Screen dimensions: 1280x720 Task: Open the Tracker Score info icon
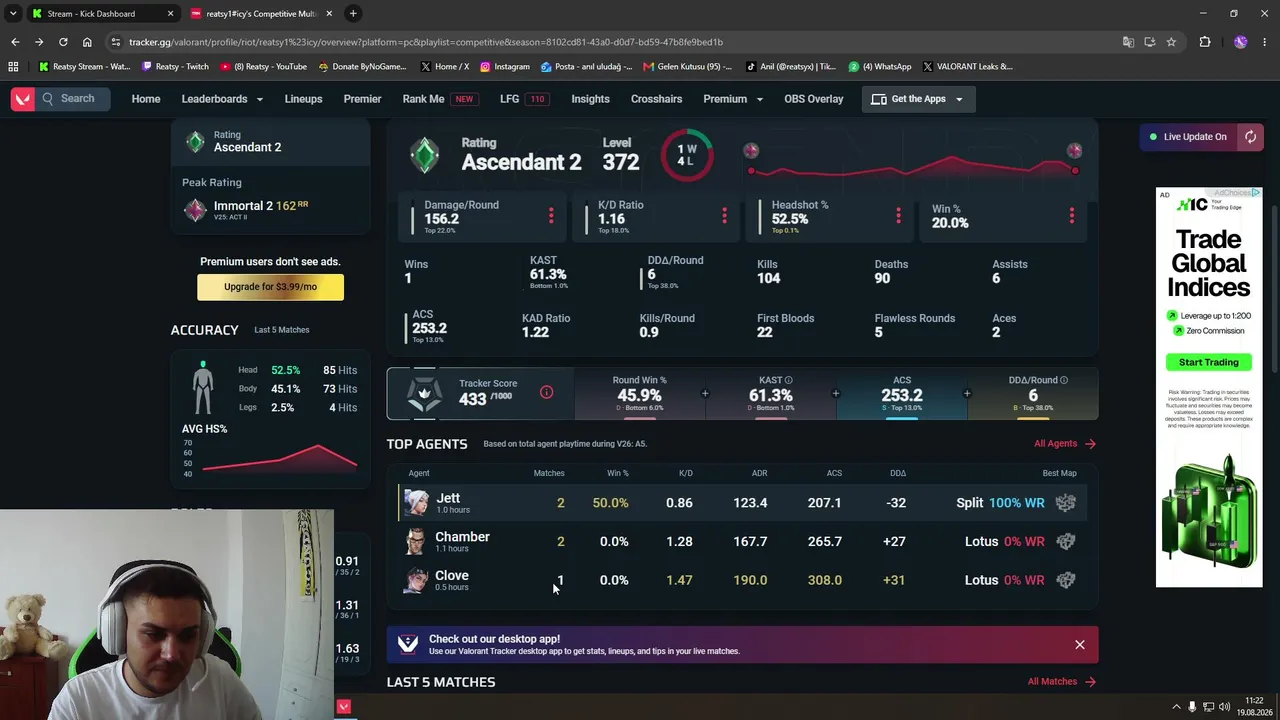coord(546,392)
